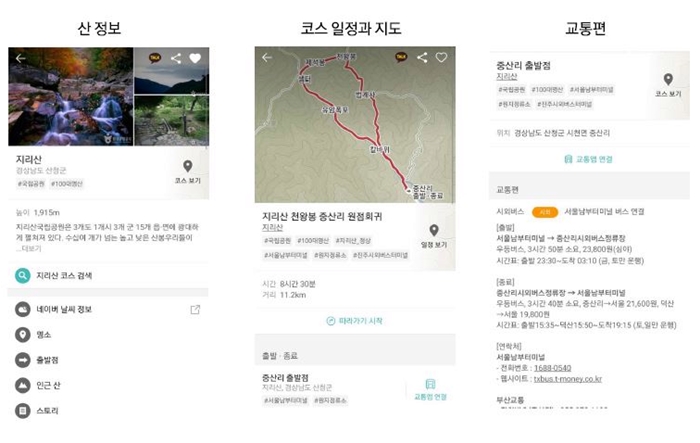Expand description with 더보기

pyautogui.click(x=31, y=248)
